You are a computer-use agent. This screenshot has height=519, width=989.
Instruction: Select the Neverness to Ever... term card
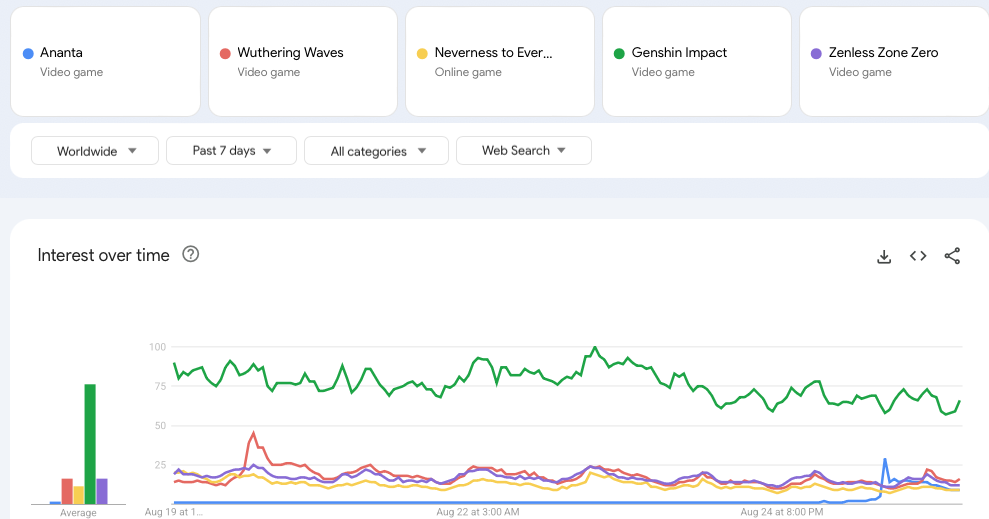point(500,62)
